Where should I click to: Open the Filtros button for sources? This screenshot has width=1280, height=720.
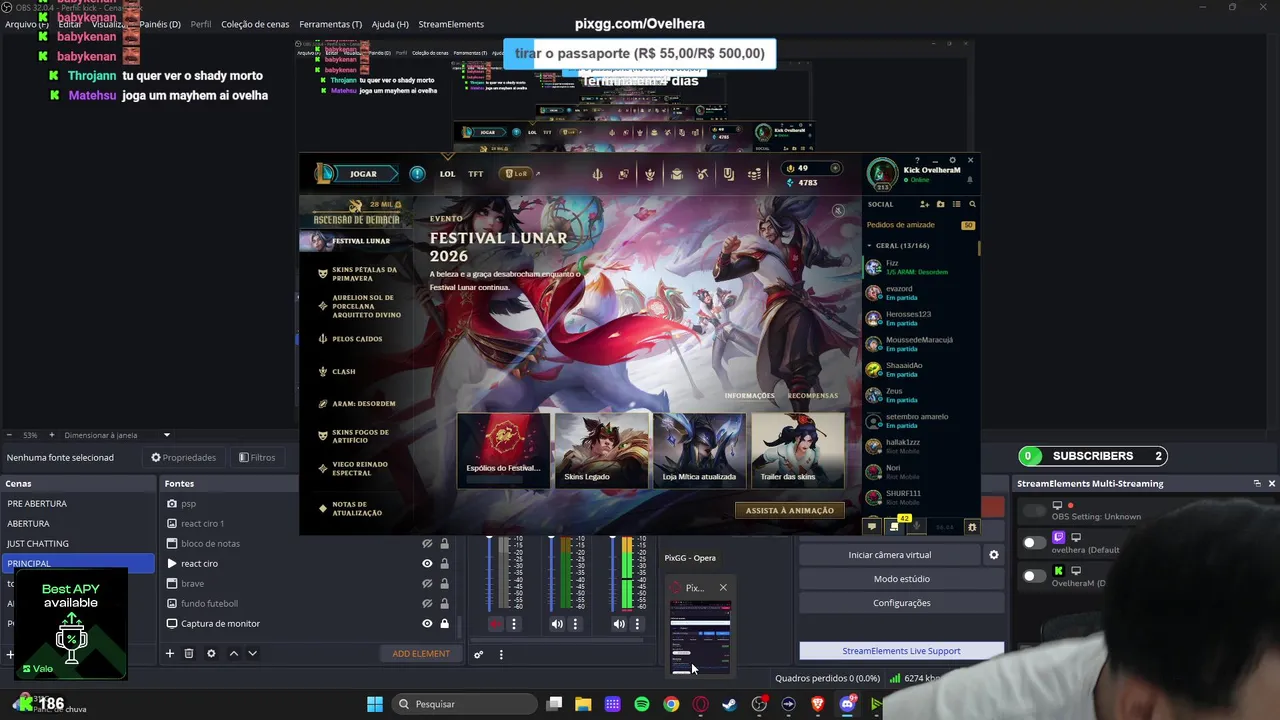click(257, 458)
